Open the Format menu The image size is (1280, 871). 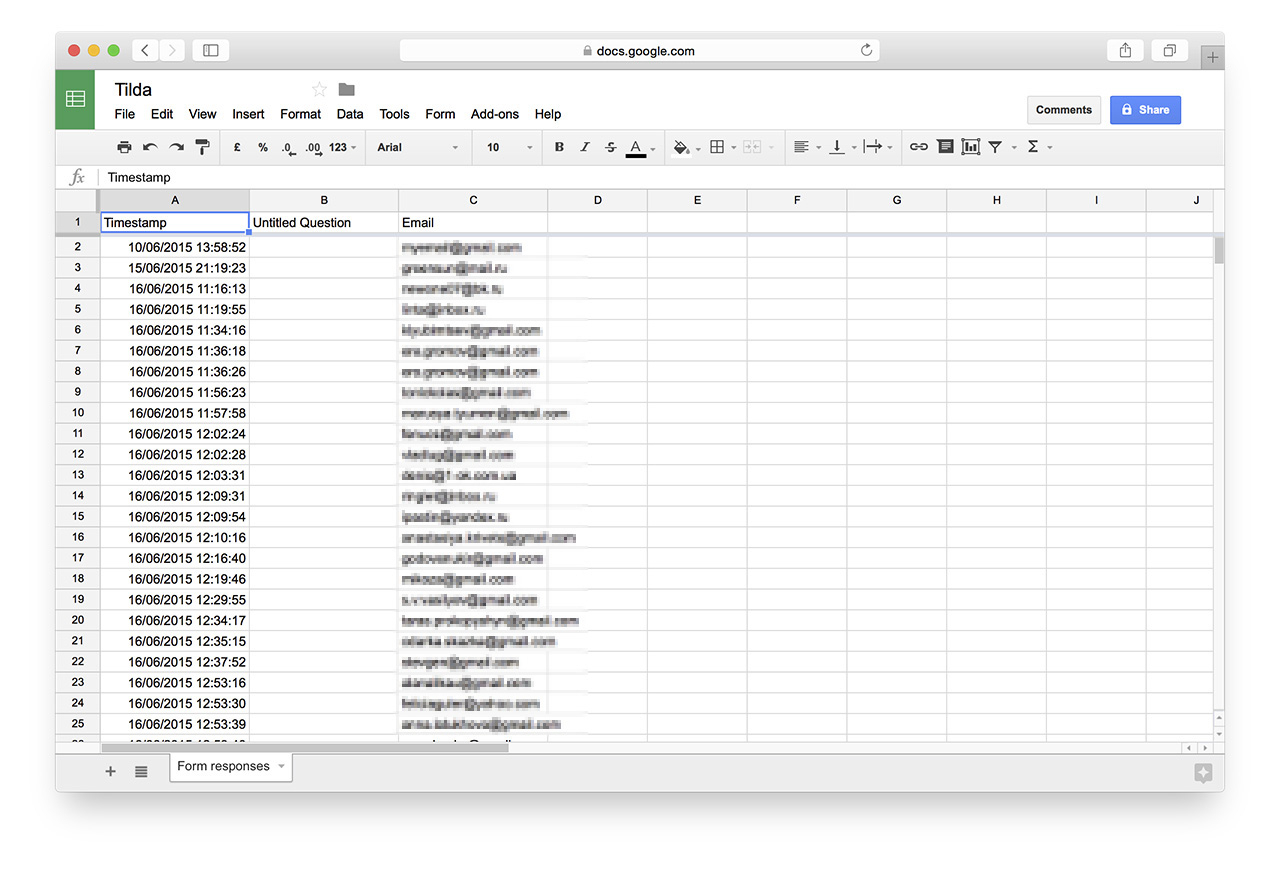coord(300,114)
